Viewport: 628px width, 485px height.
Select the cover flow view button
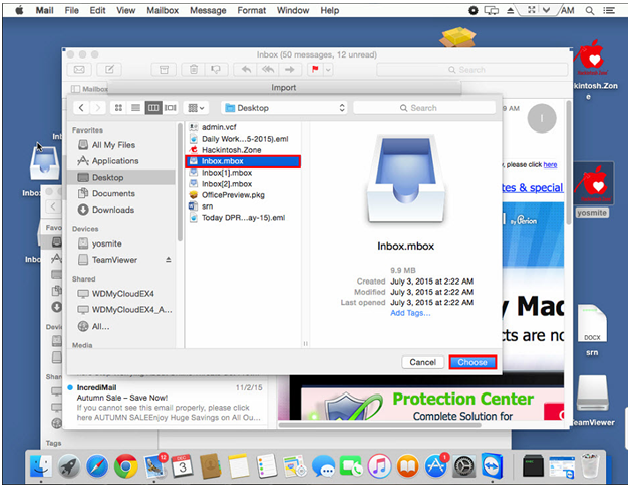pos(171,107)
